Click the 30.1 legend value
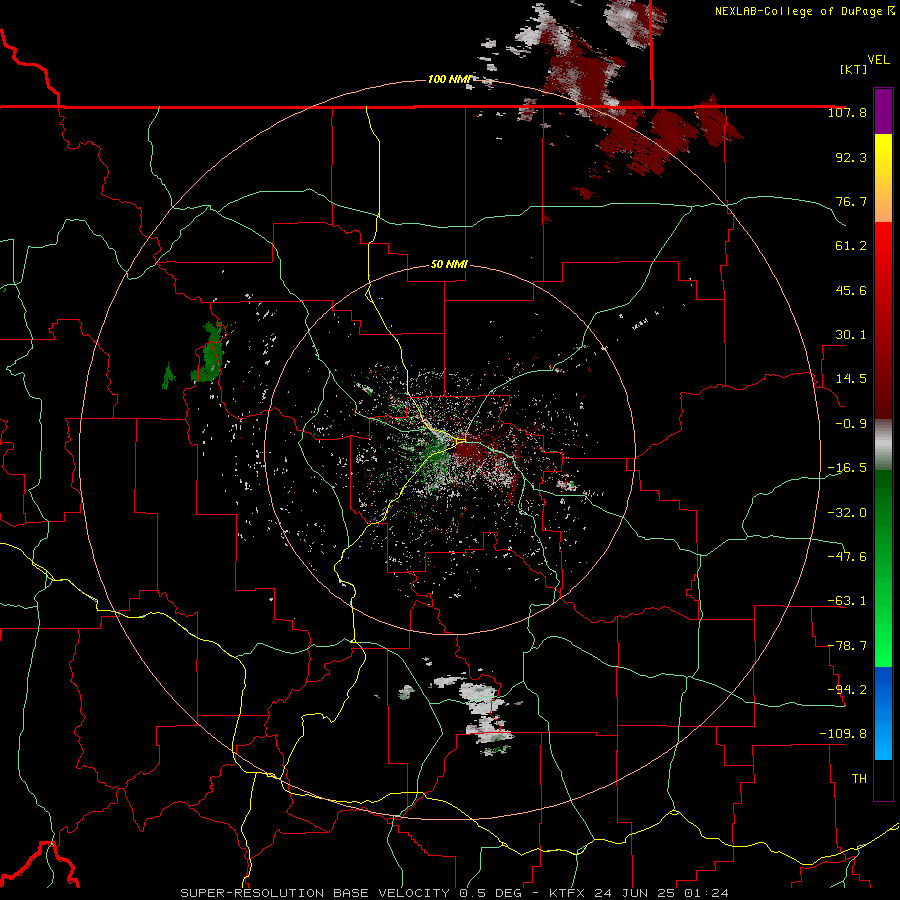 851,335
